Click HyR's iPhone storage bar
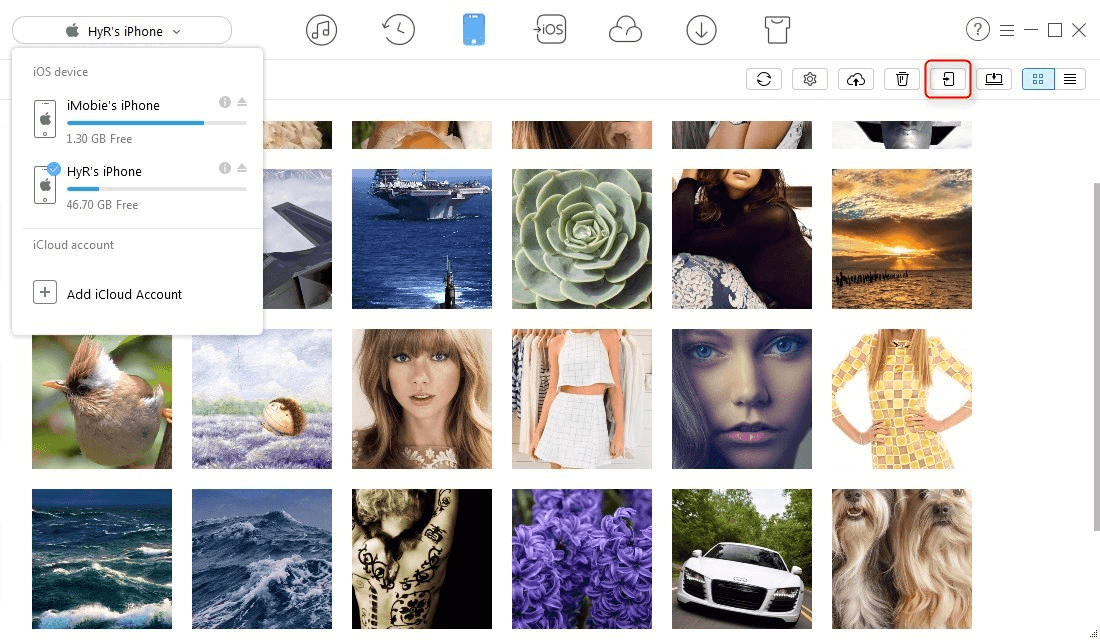The width and height of the screenshot is (1100, 640). tap(156, 189)
